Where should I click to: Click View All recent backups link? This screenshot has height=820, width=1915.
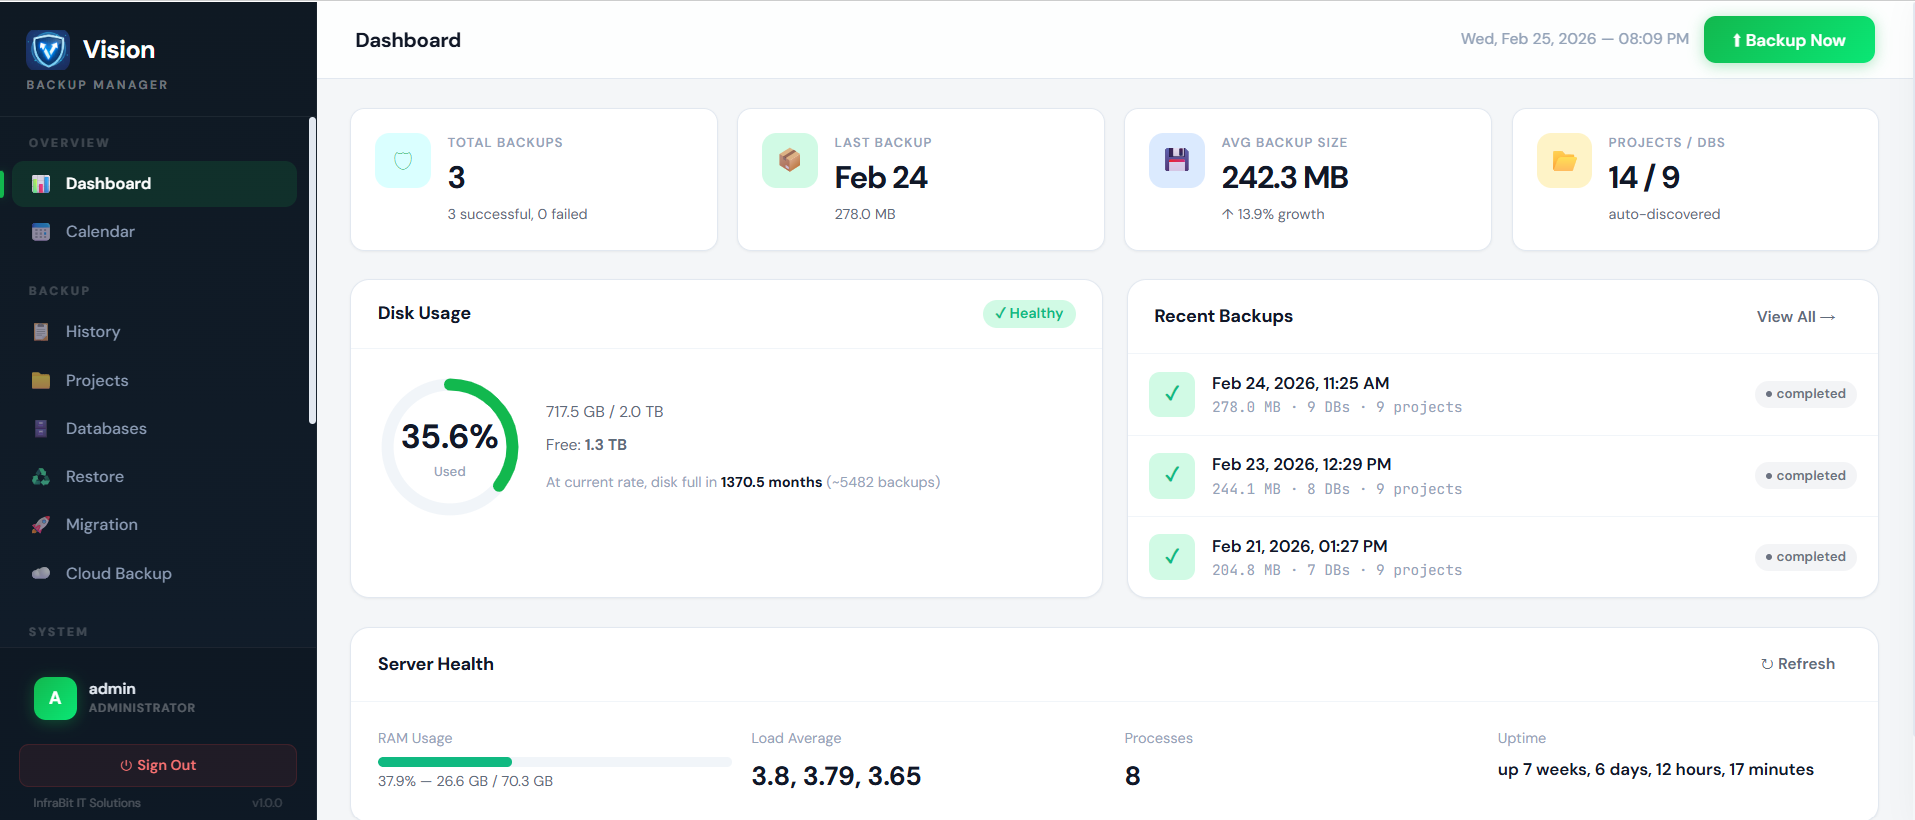point(1796,317)
